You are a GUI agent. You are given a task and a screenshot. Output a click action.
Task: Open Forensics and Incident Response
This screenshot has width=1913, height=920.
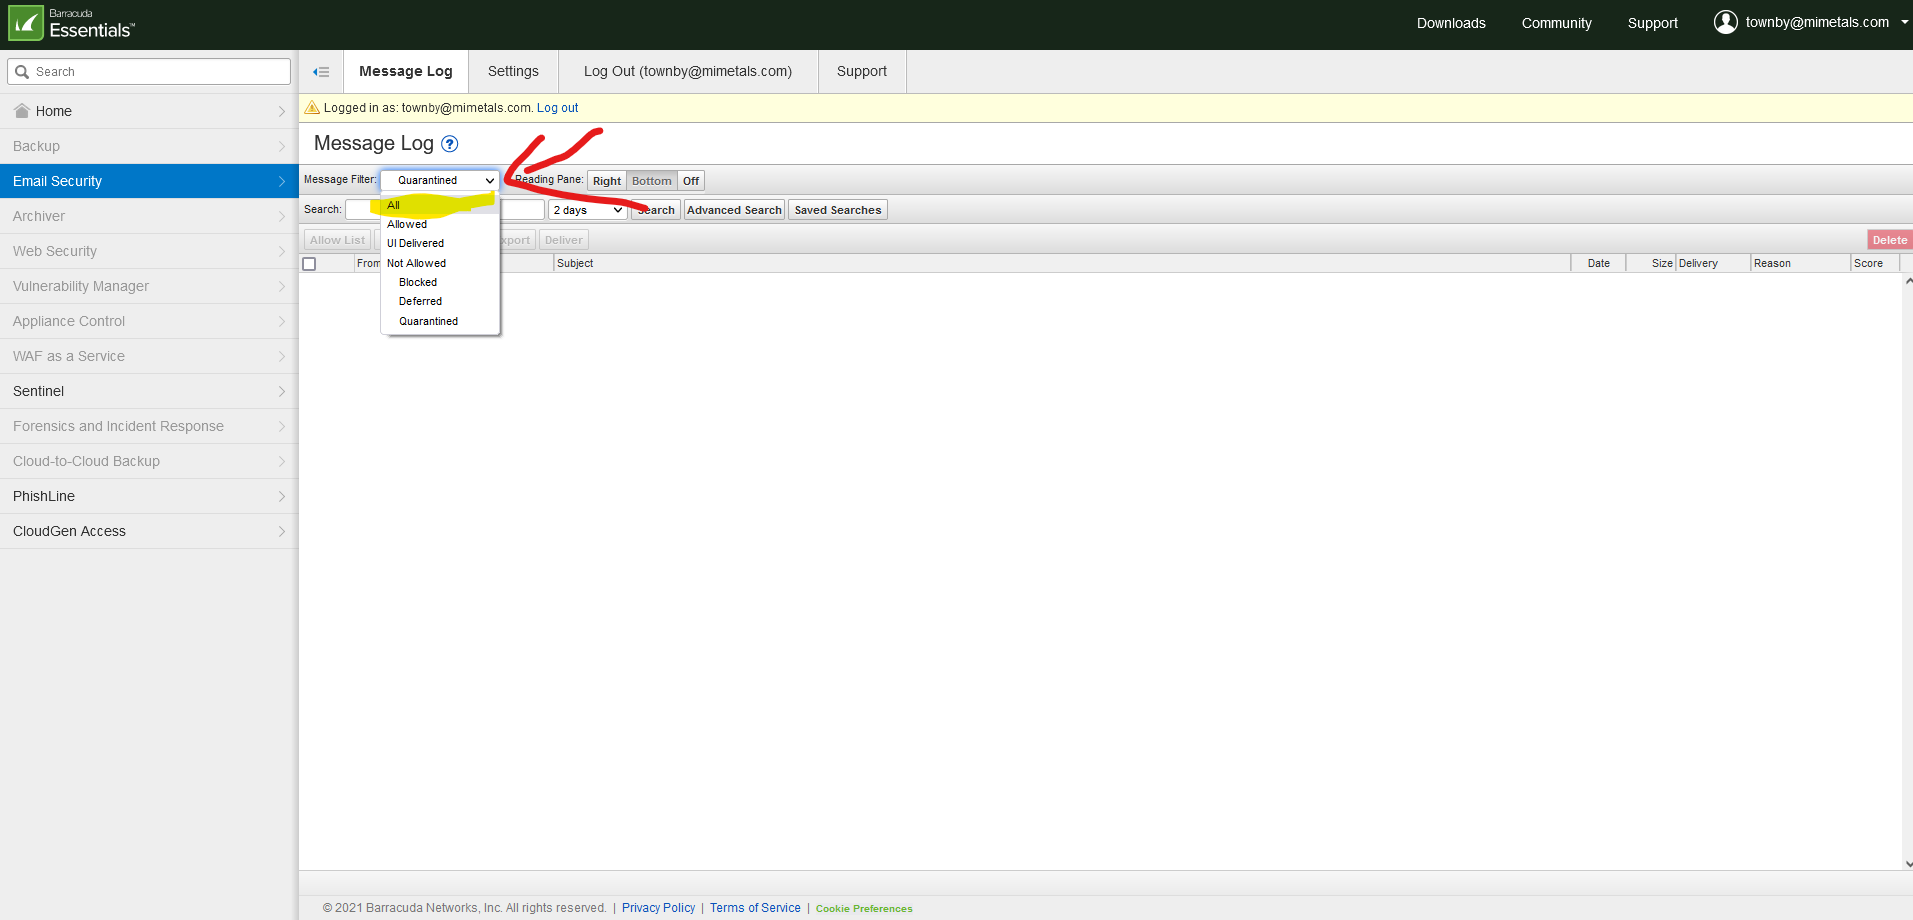pos(149,426)
